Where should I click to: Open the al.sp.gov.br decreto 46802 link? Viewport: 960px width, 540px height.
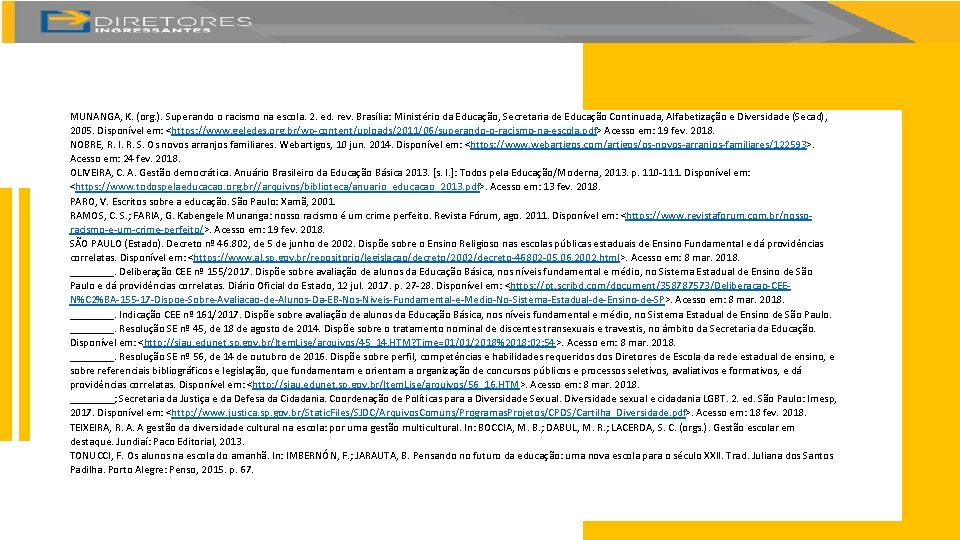[x=407, y=258]
